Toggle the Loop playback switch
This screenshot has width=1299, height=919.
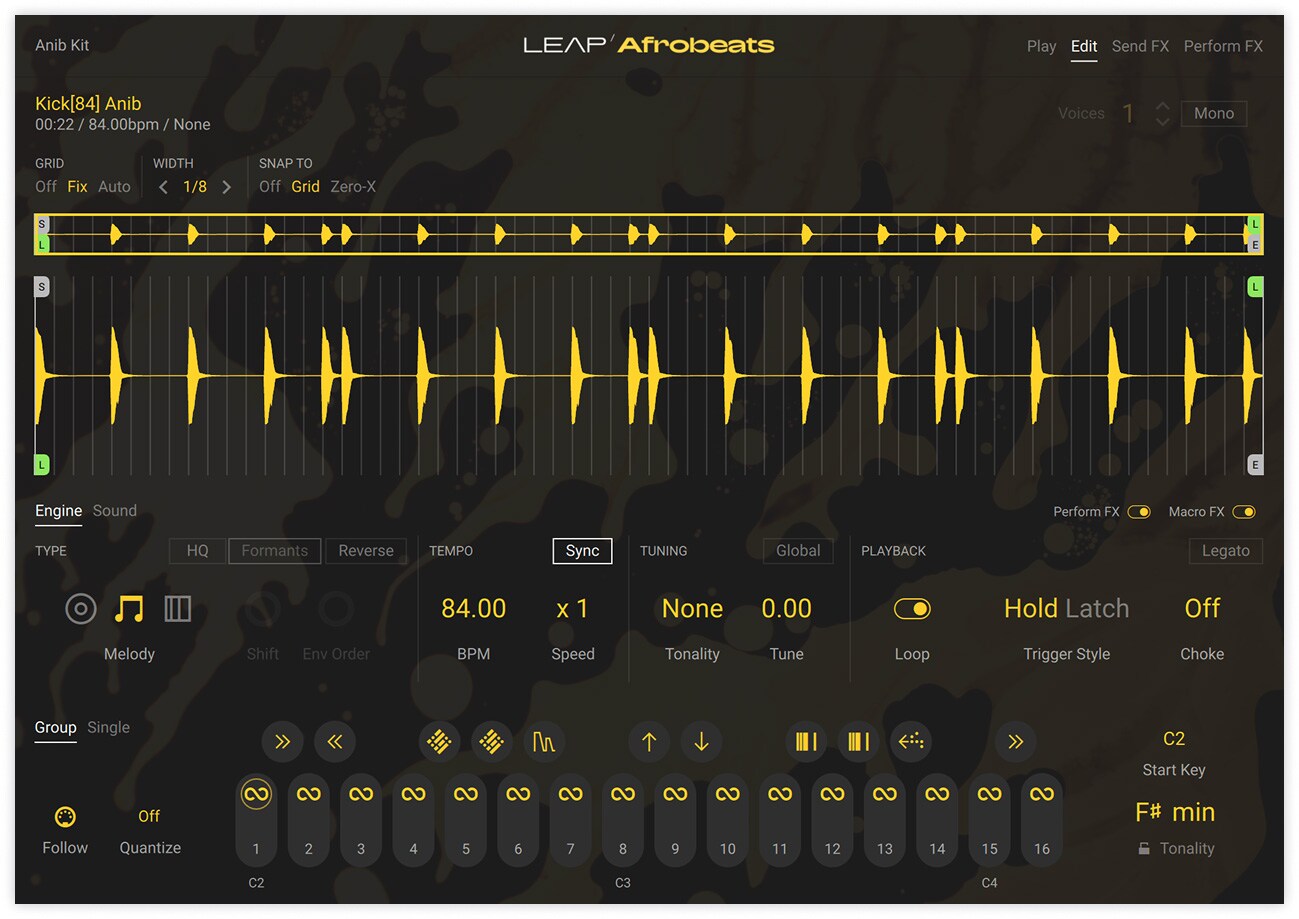click(911, 609)
